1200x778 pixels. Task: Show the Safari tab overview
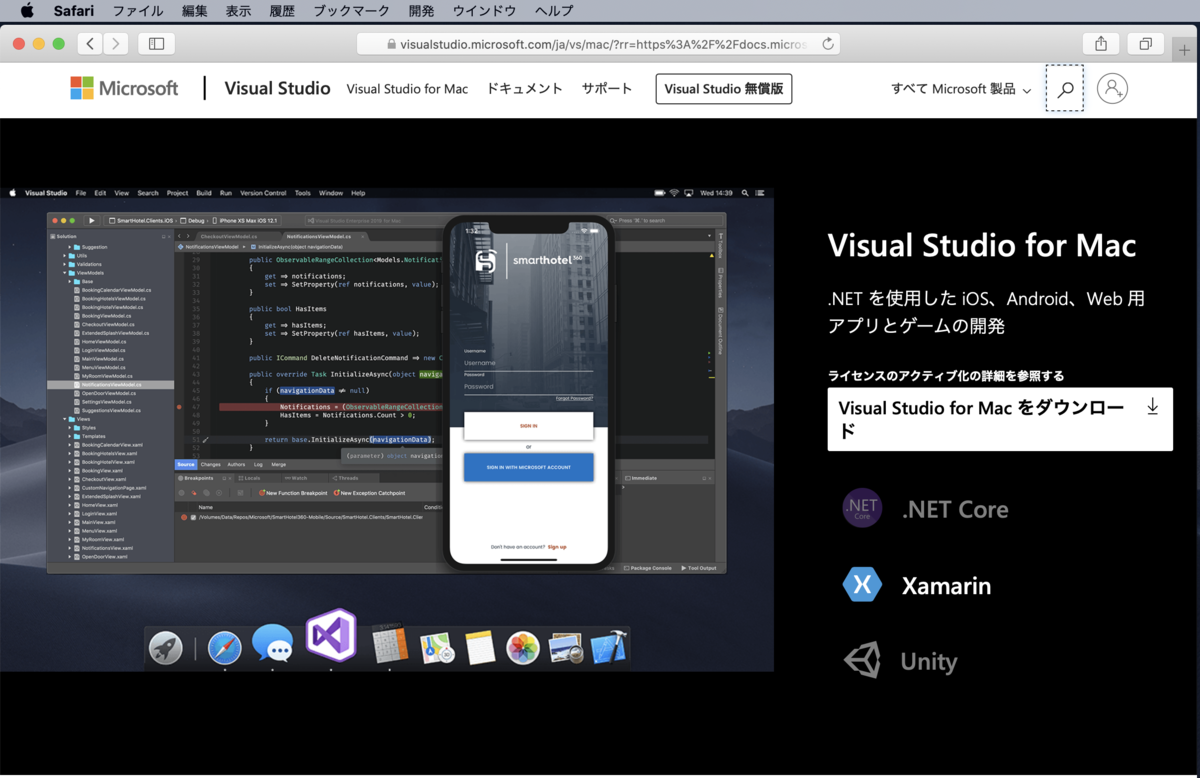(1146, 43)
